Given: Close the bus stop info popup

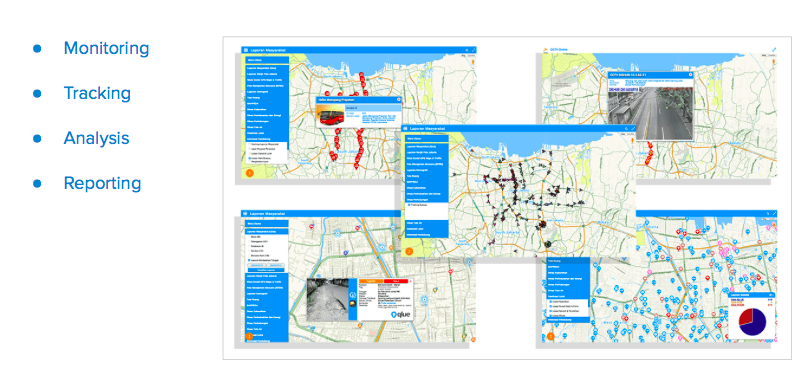Looking at the screenshot, I should tap(398, 100).
